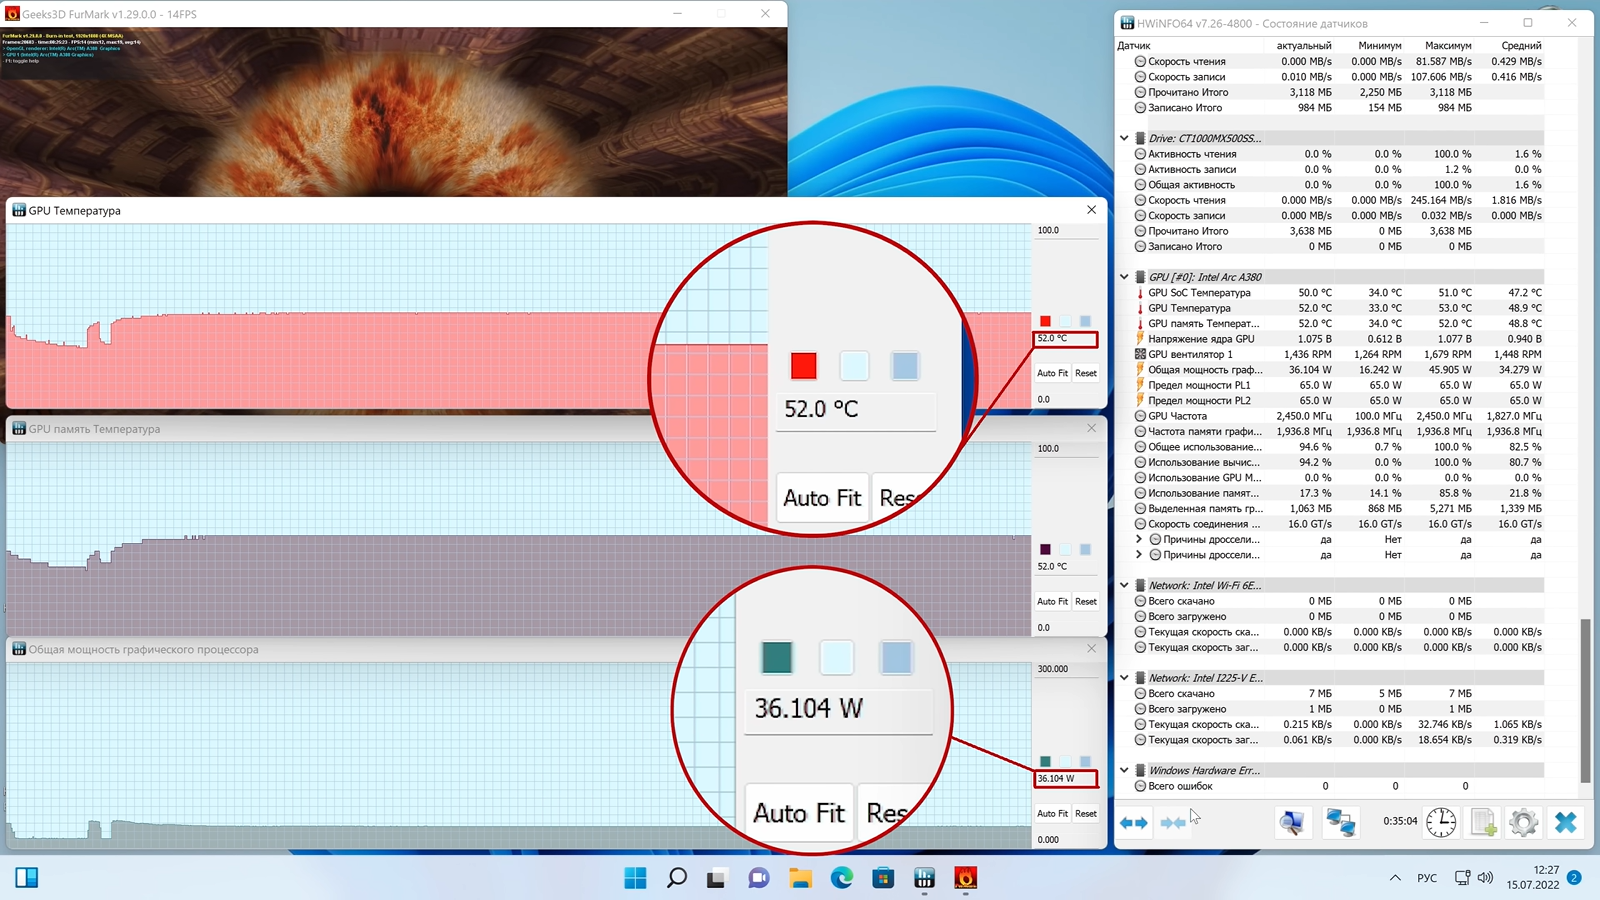Screen dimensions: 1600x900
Task: Collapse the Windows Hardware Err group
Action: 1124,770
